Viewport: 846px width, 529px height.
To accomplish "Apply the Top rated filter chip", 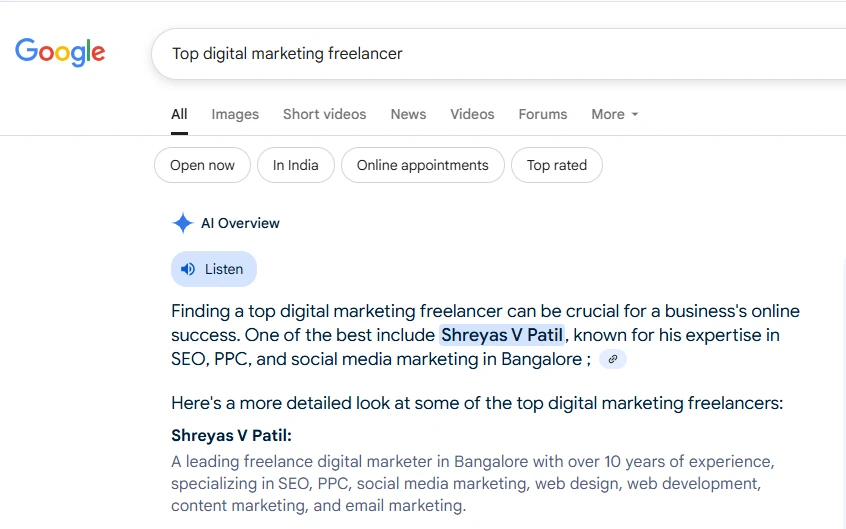I will (557, 165).
